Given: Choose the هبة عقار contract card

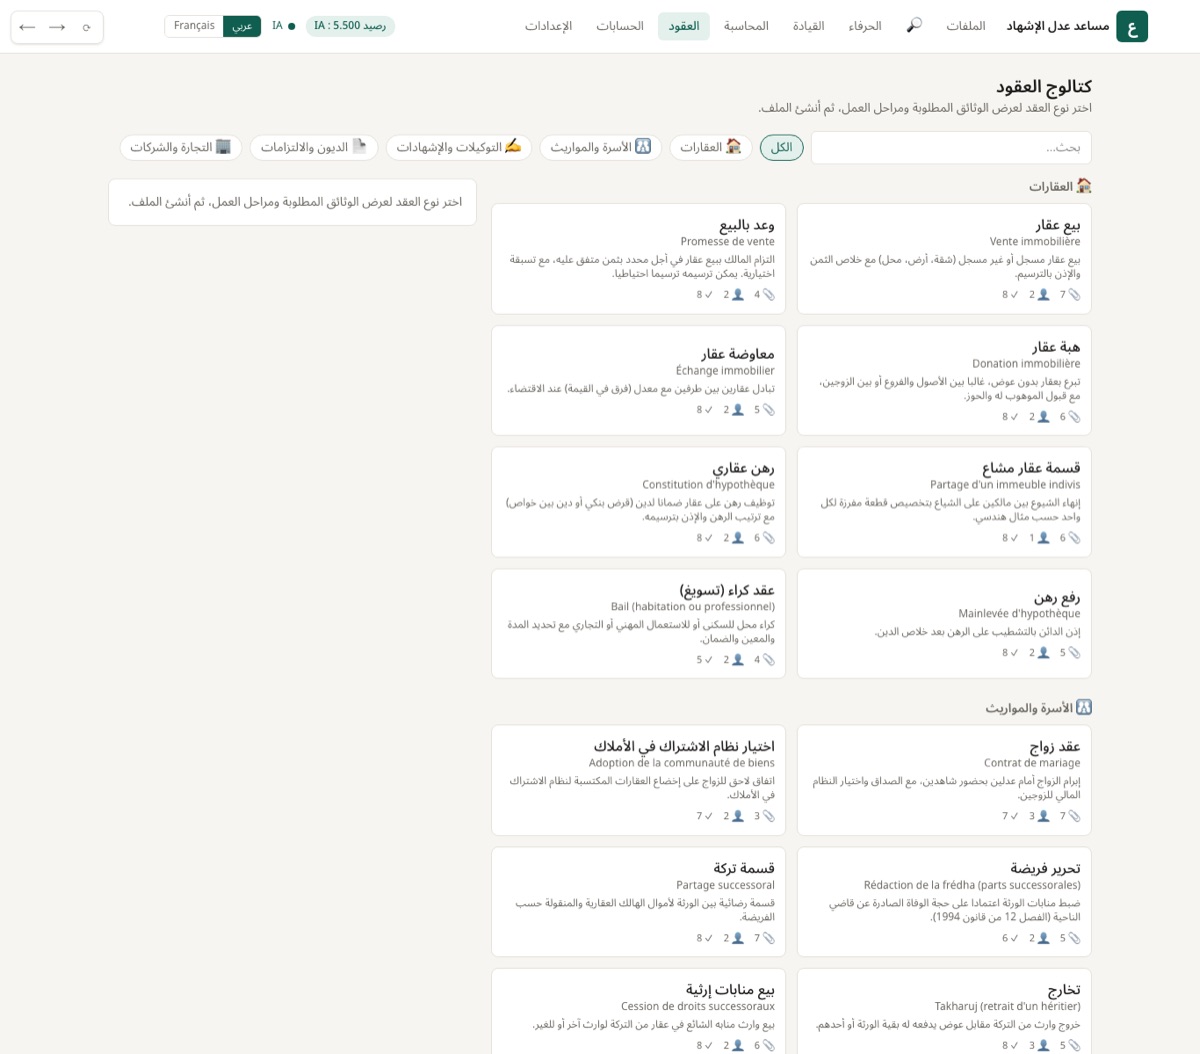Looking at the screenshot, I should pyautogui.click(x=944, y=380).
